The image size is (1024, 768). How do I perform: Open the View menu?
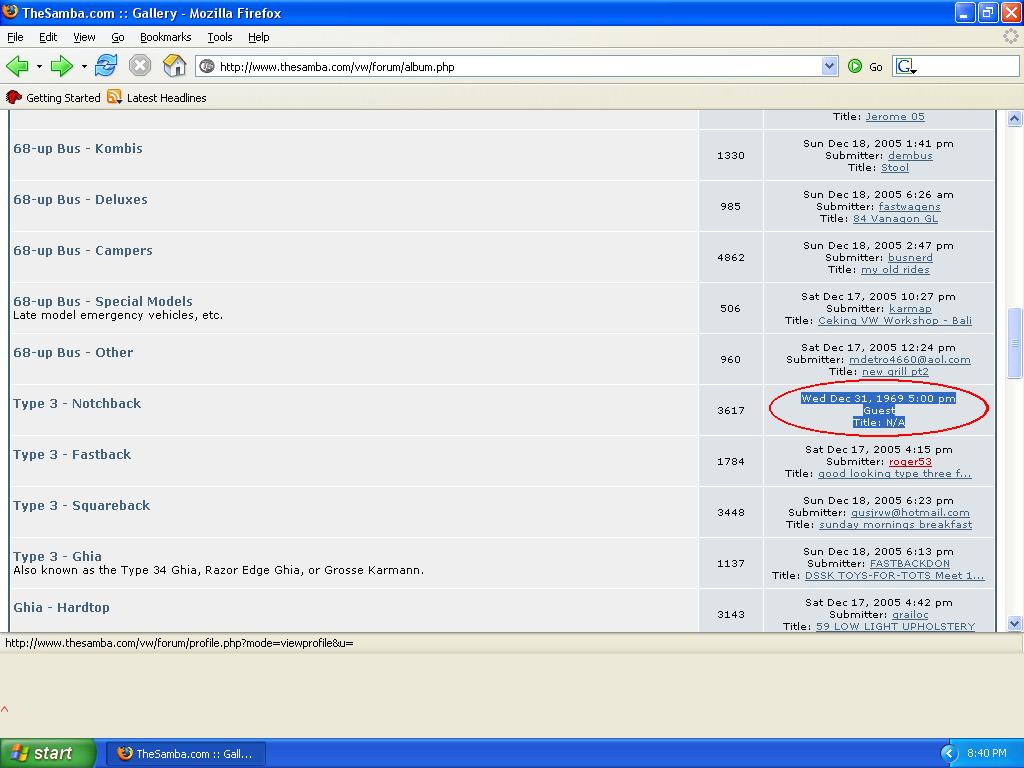point(84,37)
